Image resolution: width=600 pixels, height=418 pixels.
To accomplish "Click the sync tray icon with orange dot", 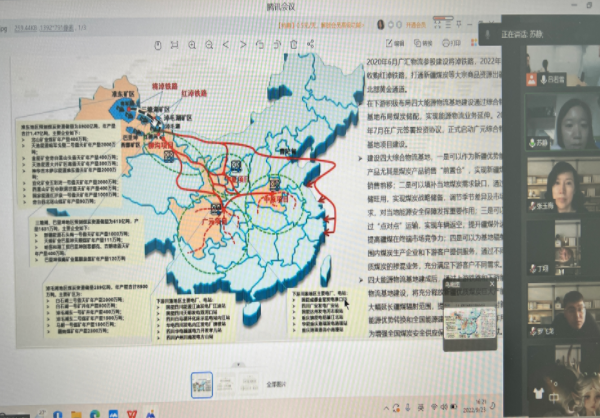I will (x=397, y=407).
